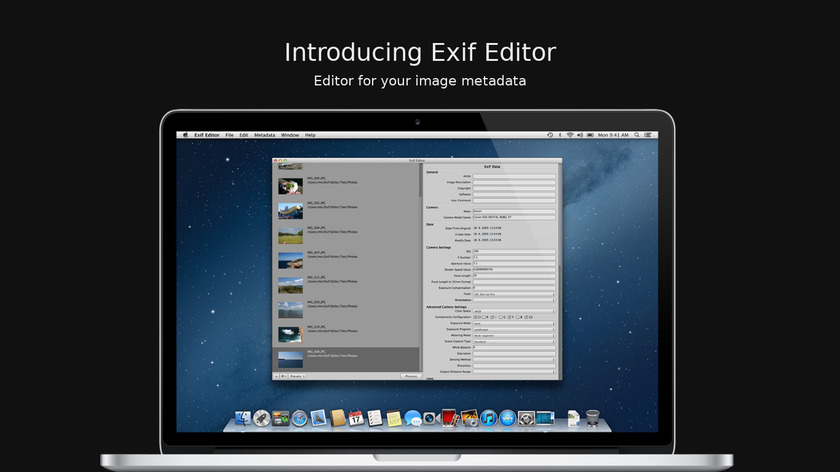This screenshot has height=472, width=840.
Task: Open the Presets popup below photo list
Action: pyautogui.click(x=298, y=376)
